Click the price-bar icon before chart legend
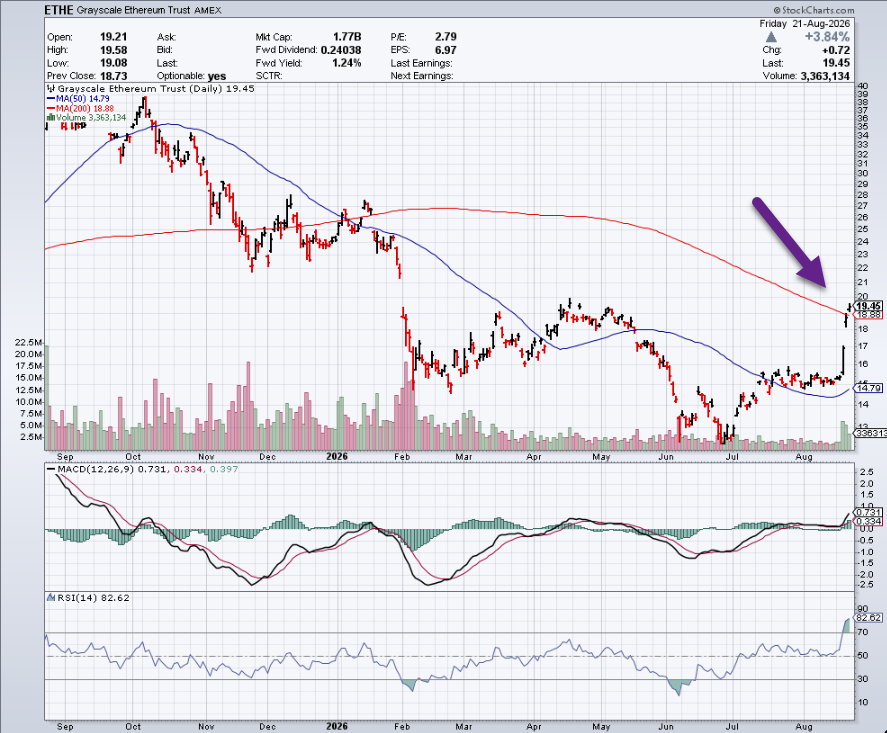The height and width of the screenshot is (733, 887). pos(50,89)
